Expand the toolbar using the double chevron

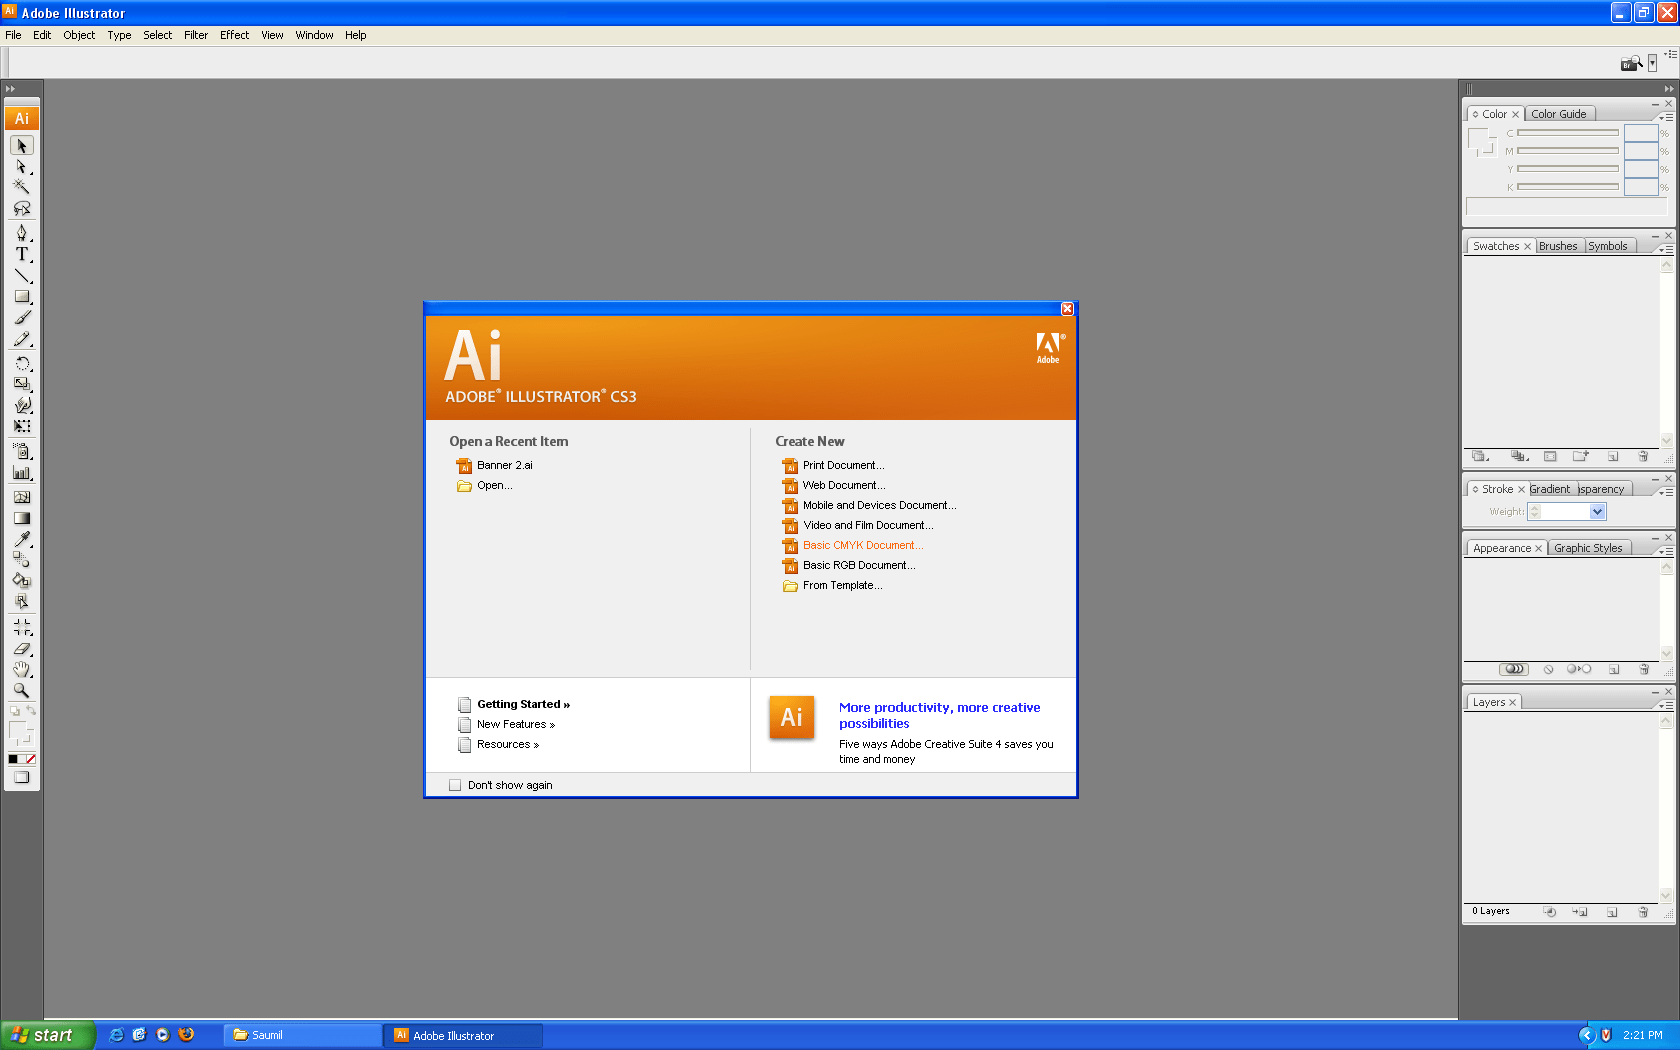(x=10, y=88)
